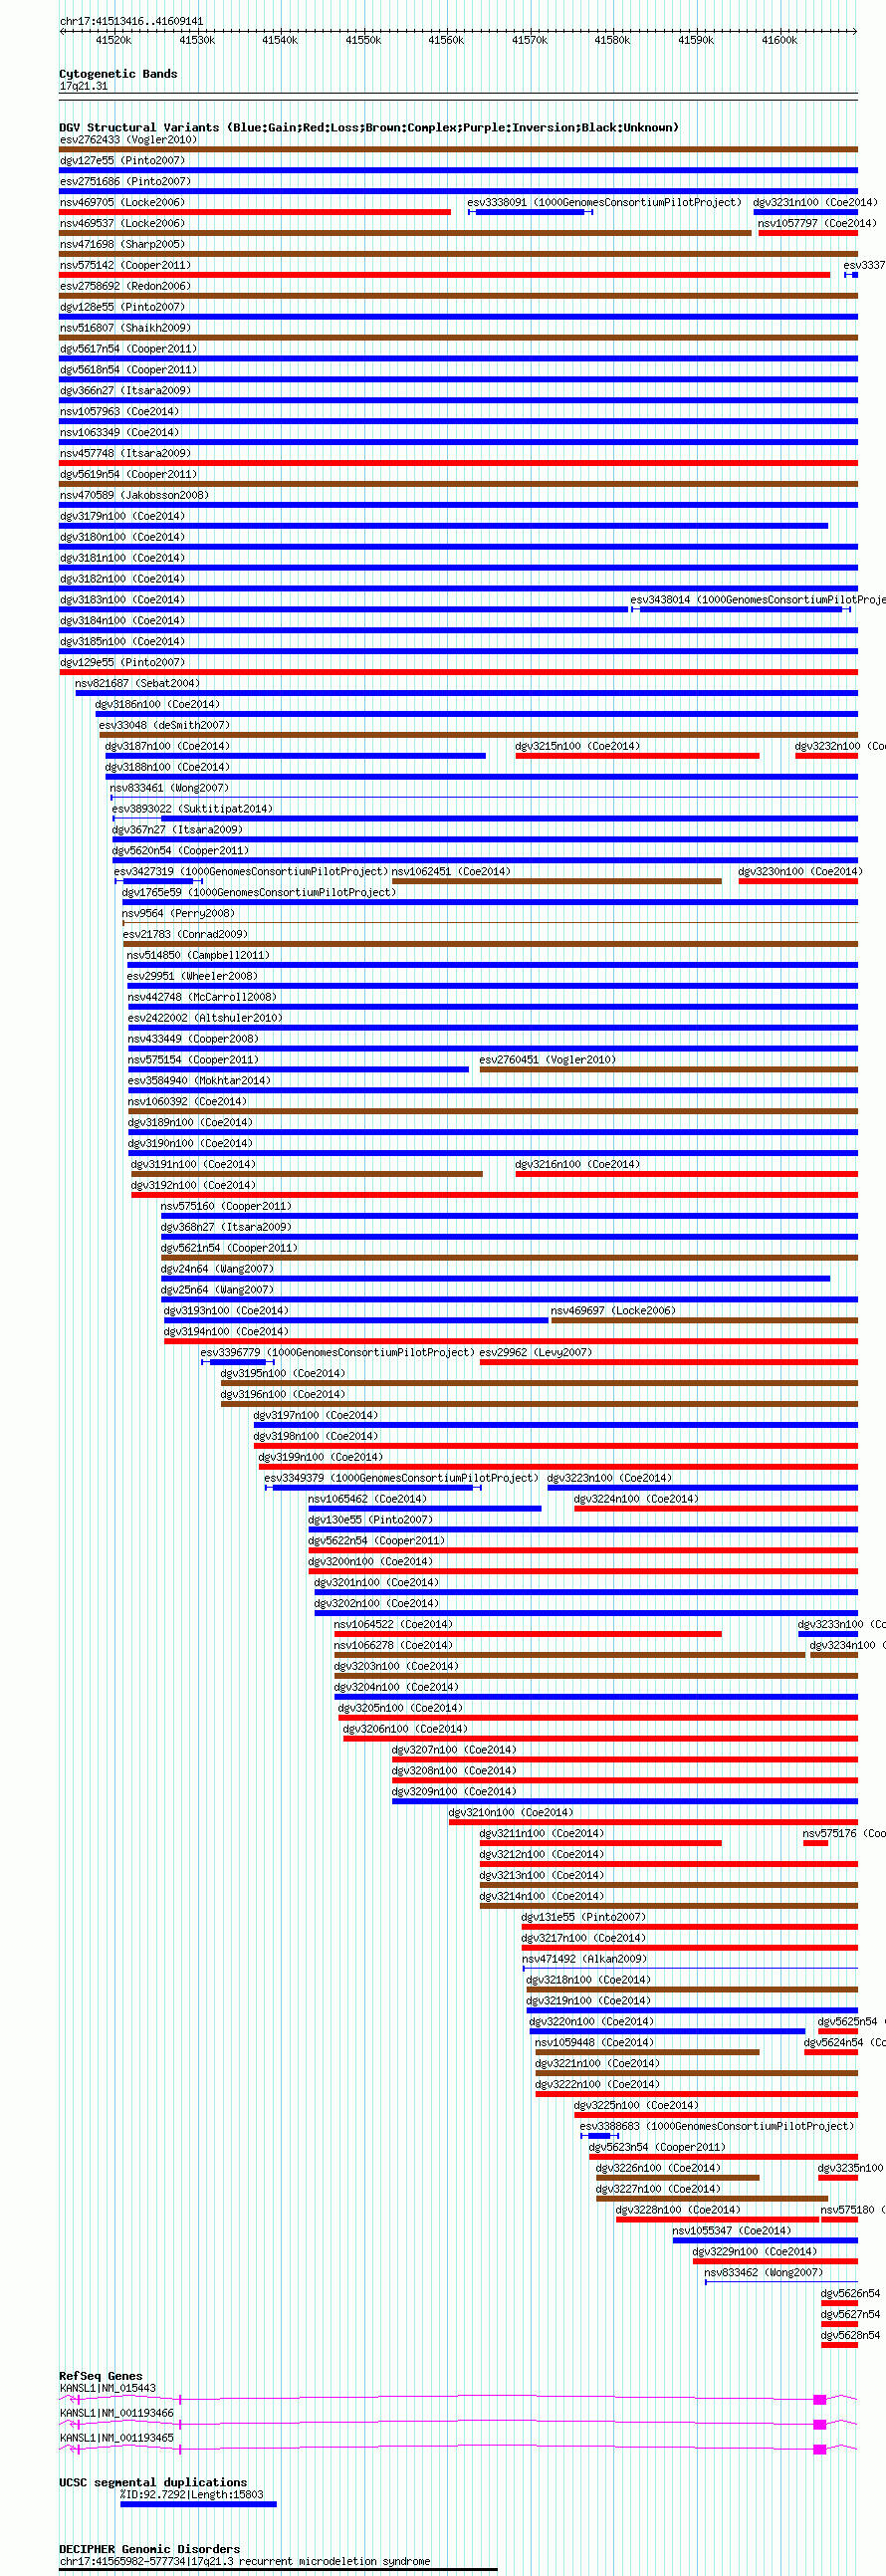
Task: Open nsv442748 (McCarroll2008) variant label
Action: (x=202, y=998)
